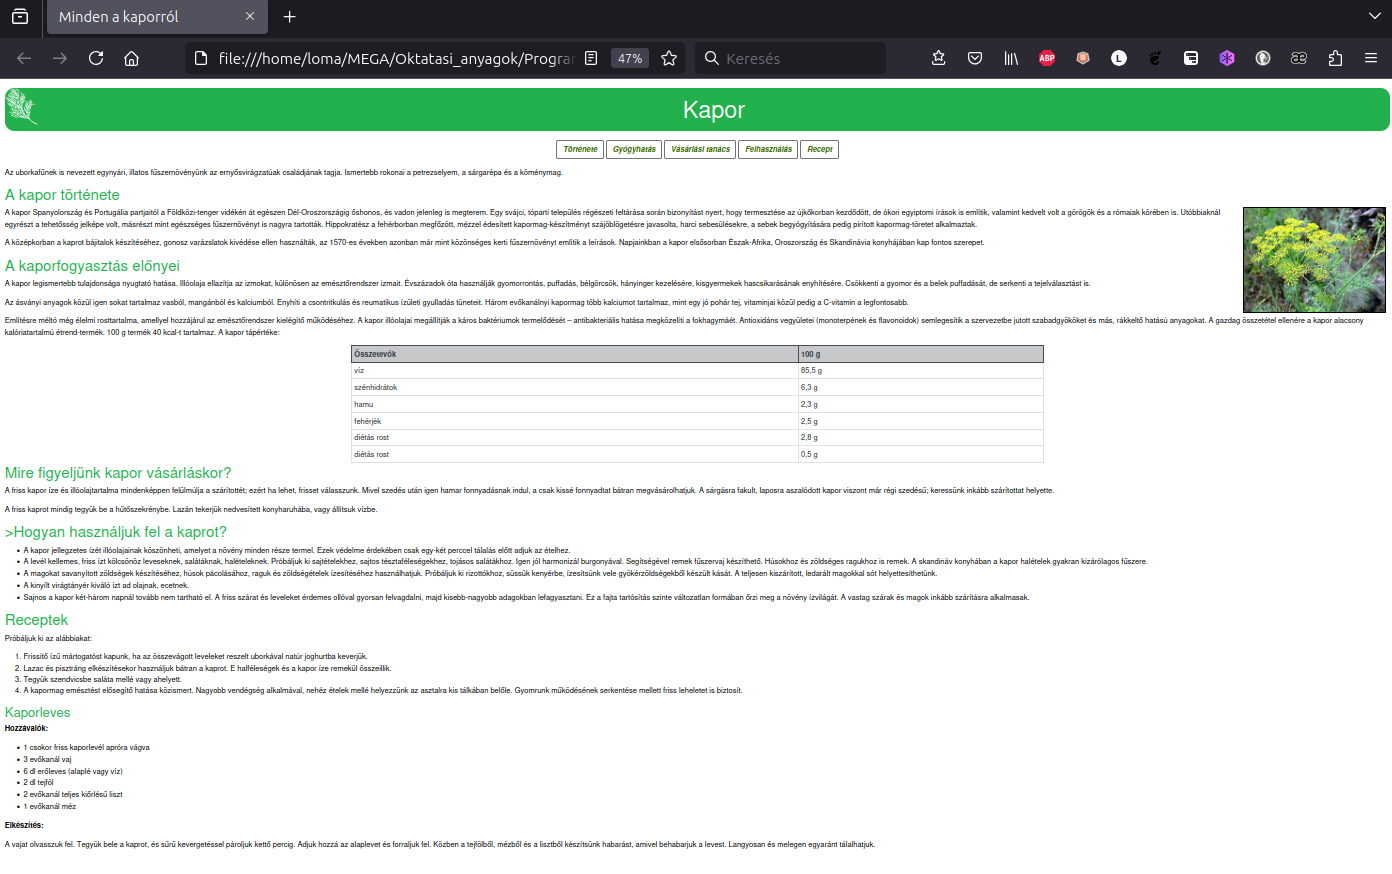Click the '2 dl tejföl' ingredient
The height and width of the screenshot is (874, 1392).
tap(39, 782)
